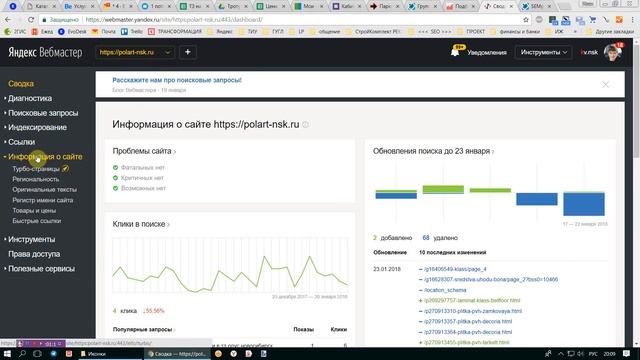The height and width of the screenshot is (360, 640).
Task: Open the plitka-pvh-zamkovaya.html URL link
Action: click(x=473, y=311)
